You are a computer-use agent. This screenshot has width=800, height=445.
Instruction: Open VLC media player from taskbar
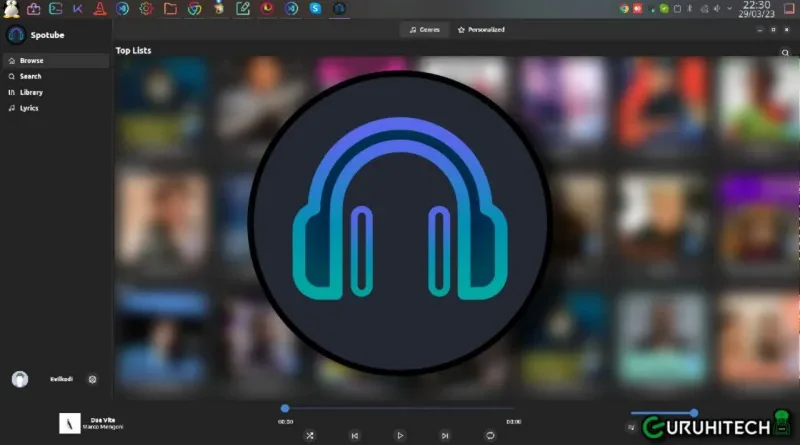click(x=100, y=9)
